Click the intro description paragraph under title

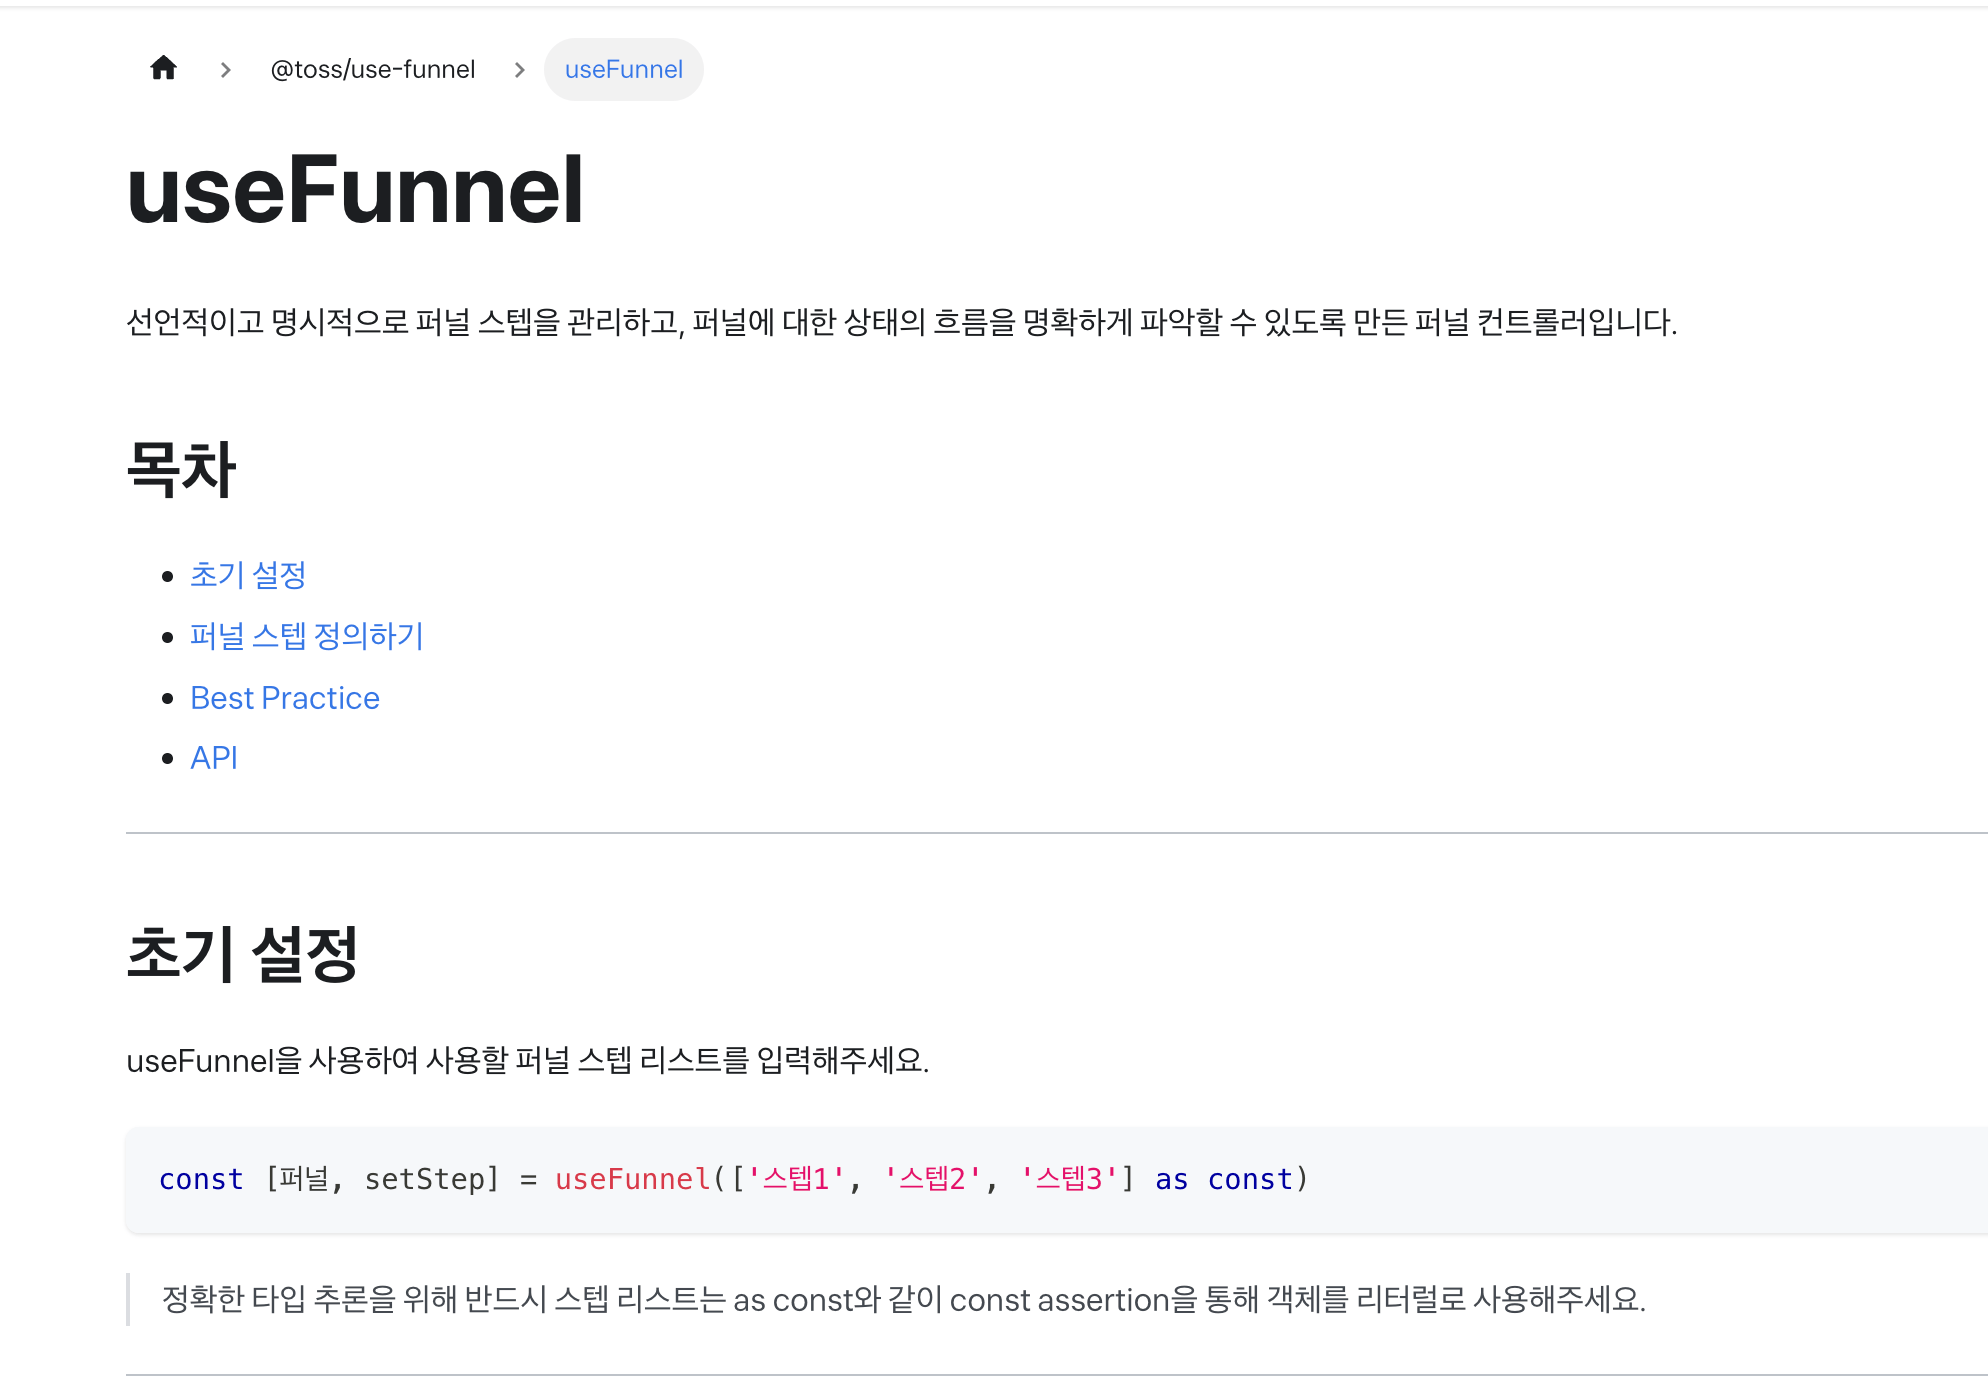(x=901, y=323)
